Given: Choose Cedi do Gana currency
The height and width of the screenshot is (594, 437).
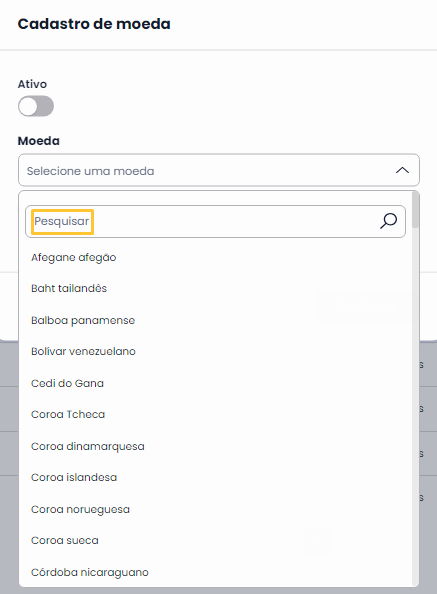Looking at the screenshot, I should point(67,383).
